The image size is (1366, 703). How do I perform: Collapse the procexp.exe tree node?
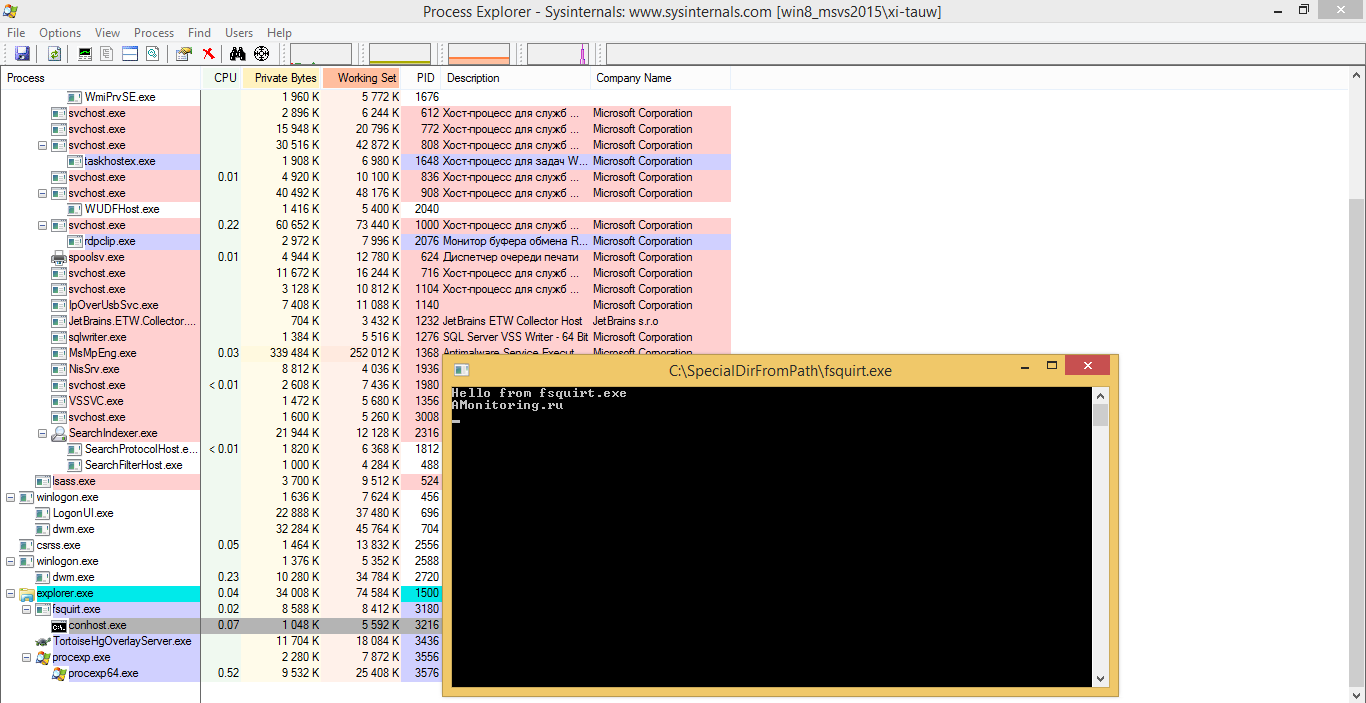(x=27, y=657)
